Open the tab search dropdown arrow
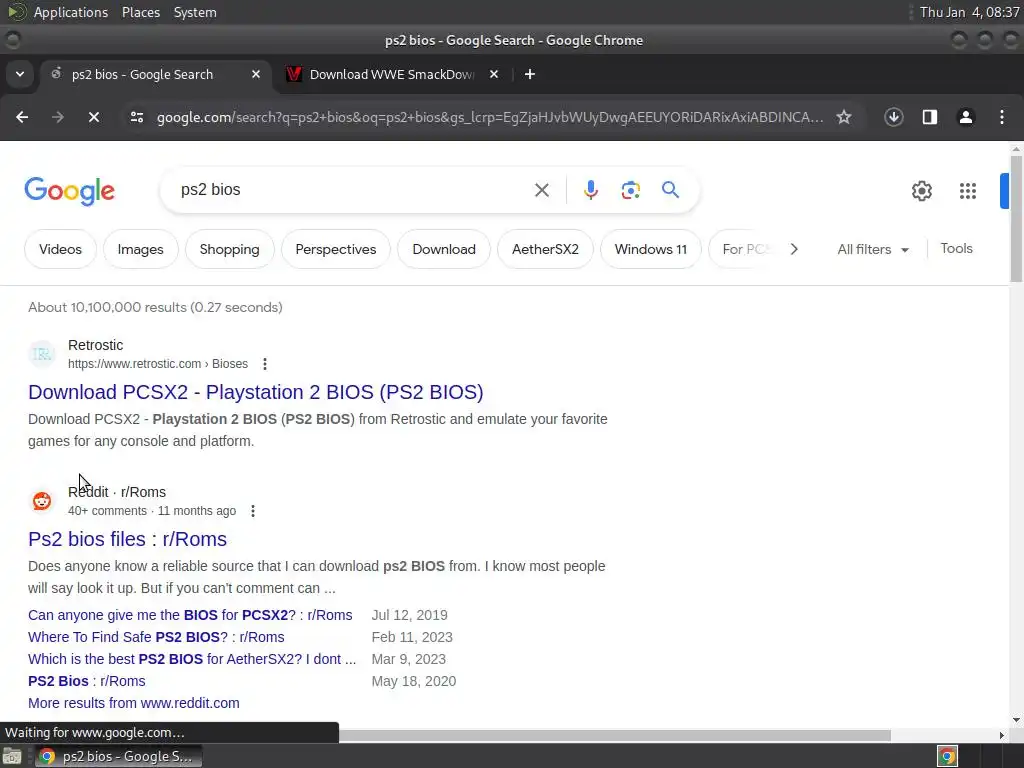This screenshot has width=1024, height=768. (20, 74)
